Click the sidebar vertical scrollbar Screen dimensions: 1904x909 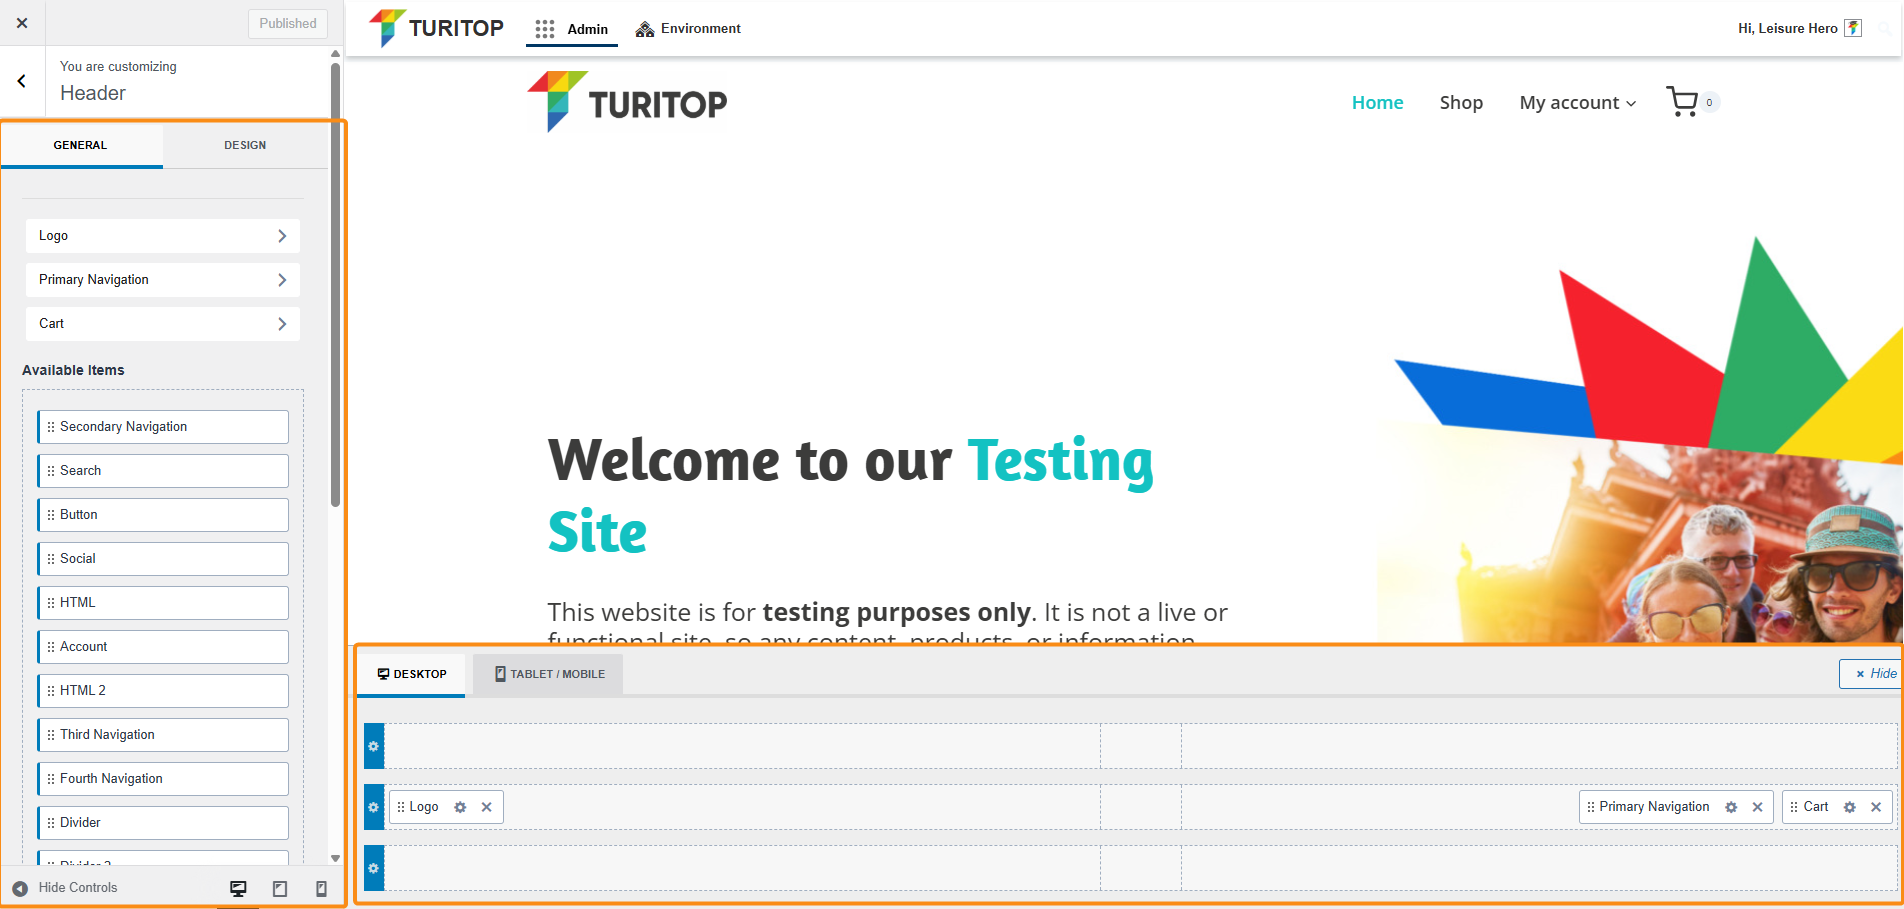335,280
